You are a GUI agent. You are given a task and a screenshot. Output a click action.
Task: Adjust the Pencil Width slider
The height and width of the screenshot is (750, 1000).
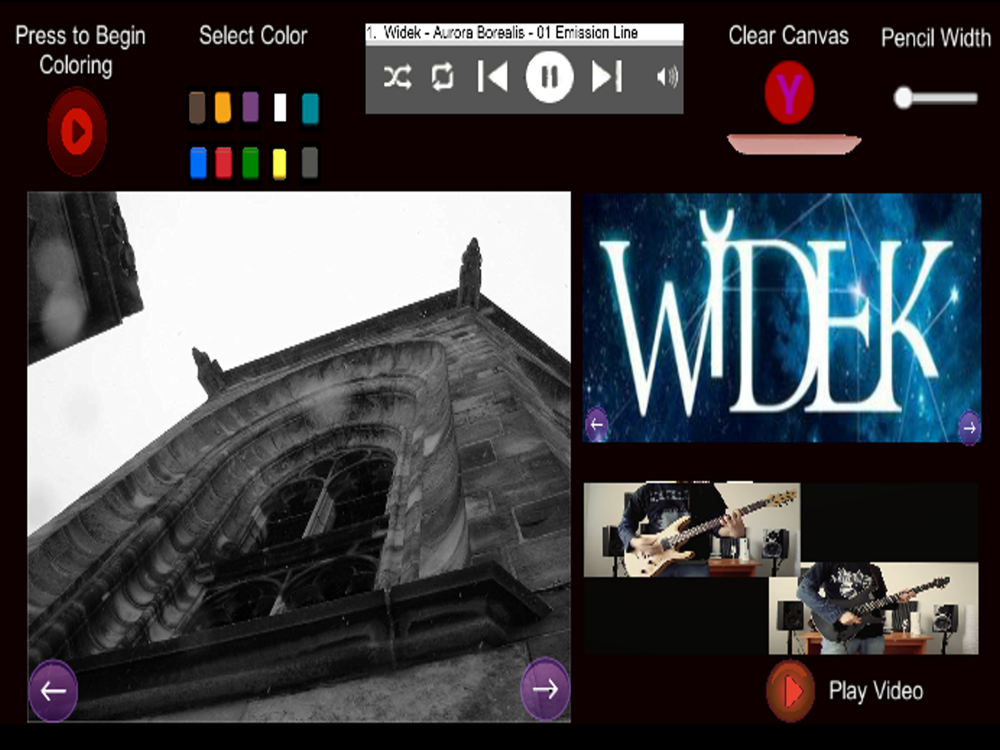pos(904,98)
